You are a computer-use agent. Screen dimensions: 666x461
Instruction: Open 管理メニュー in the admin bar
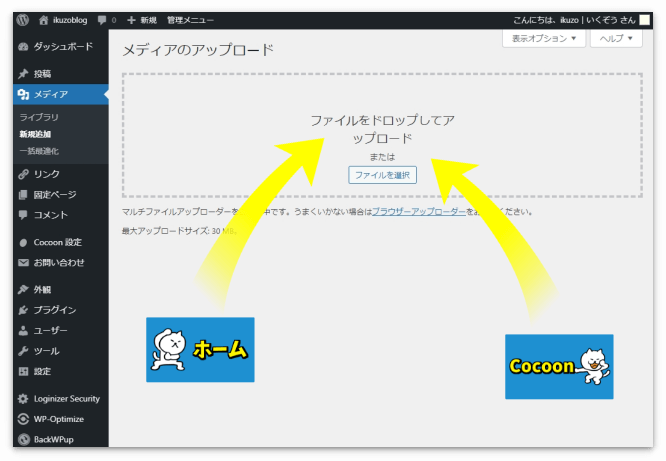coord(190,20)
